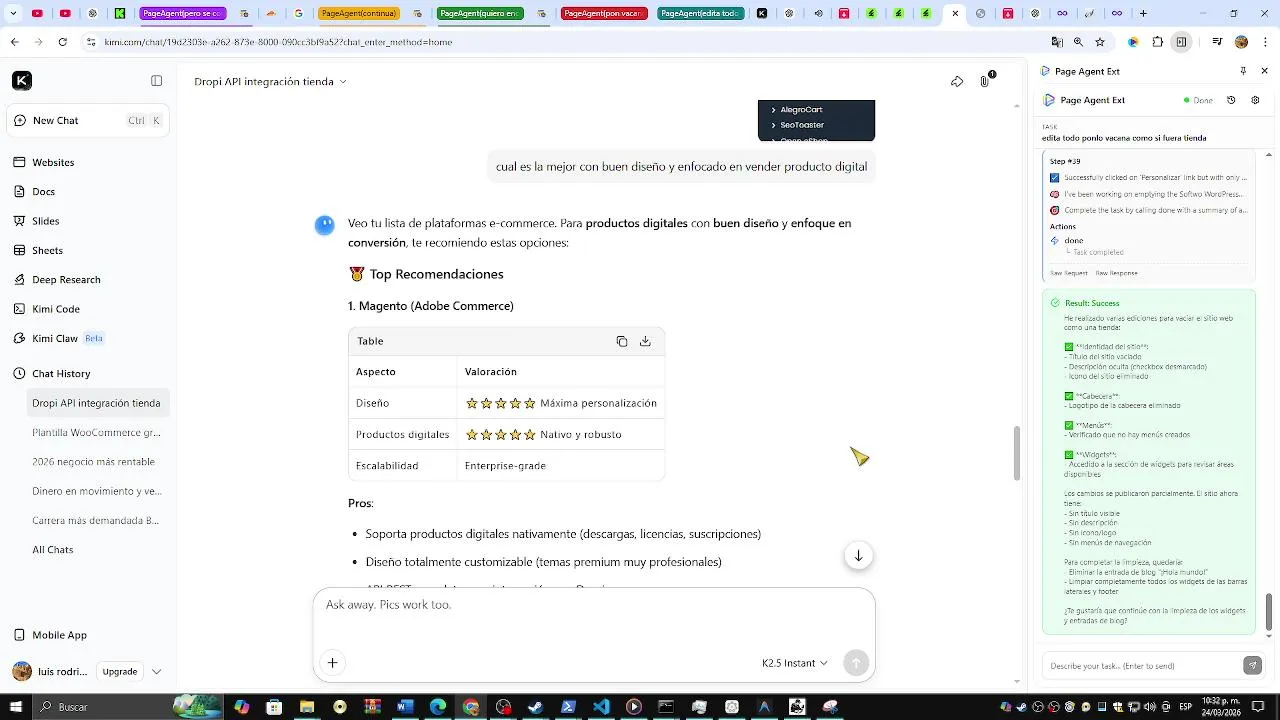Open the 'Plantilla WooCommerce' chat

(x=96, y=433)
